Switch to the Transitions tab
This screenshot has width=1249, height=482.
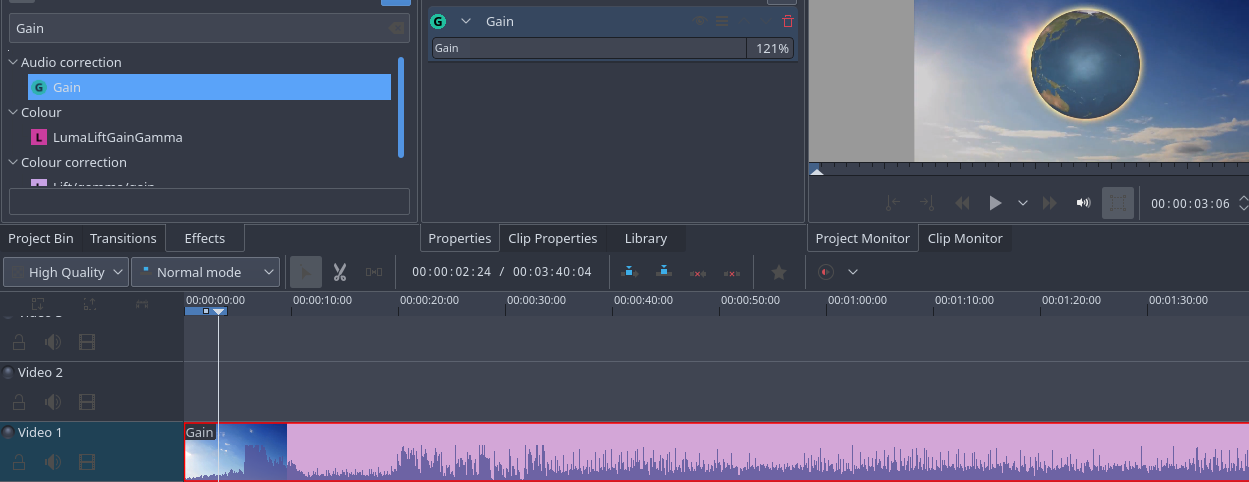coord(123,238)
